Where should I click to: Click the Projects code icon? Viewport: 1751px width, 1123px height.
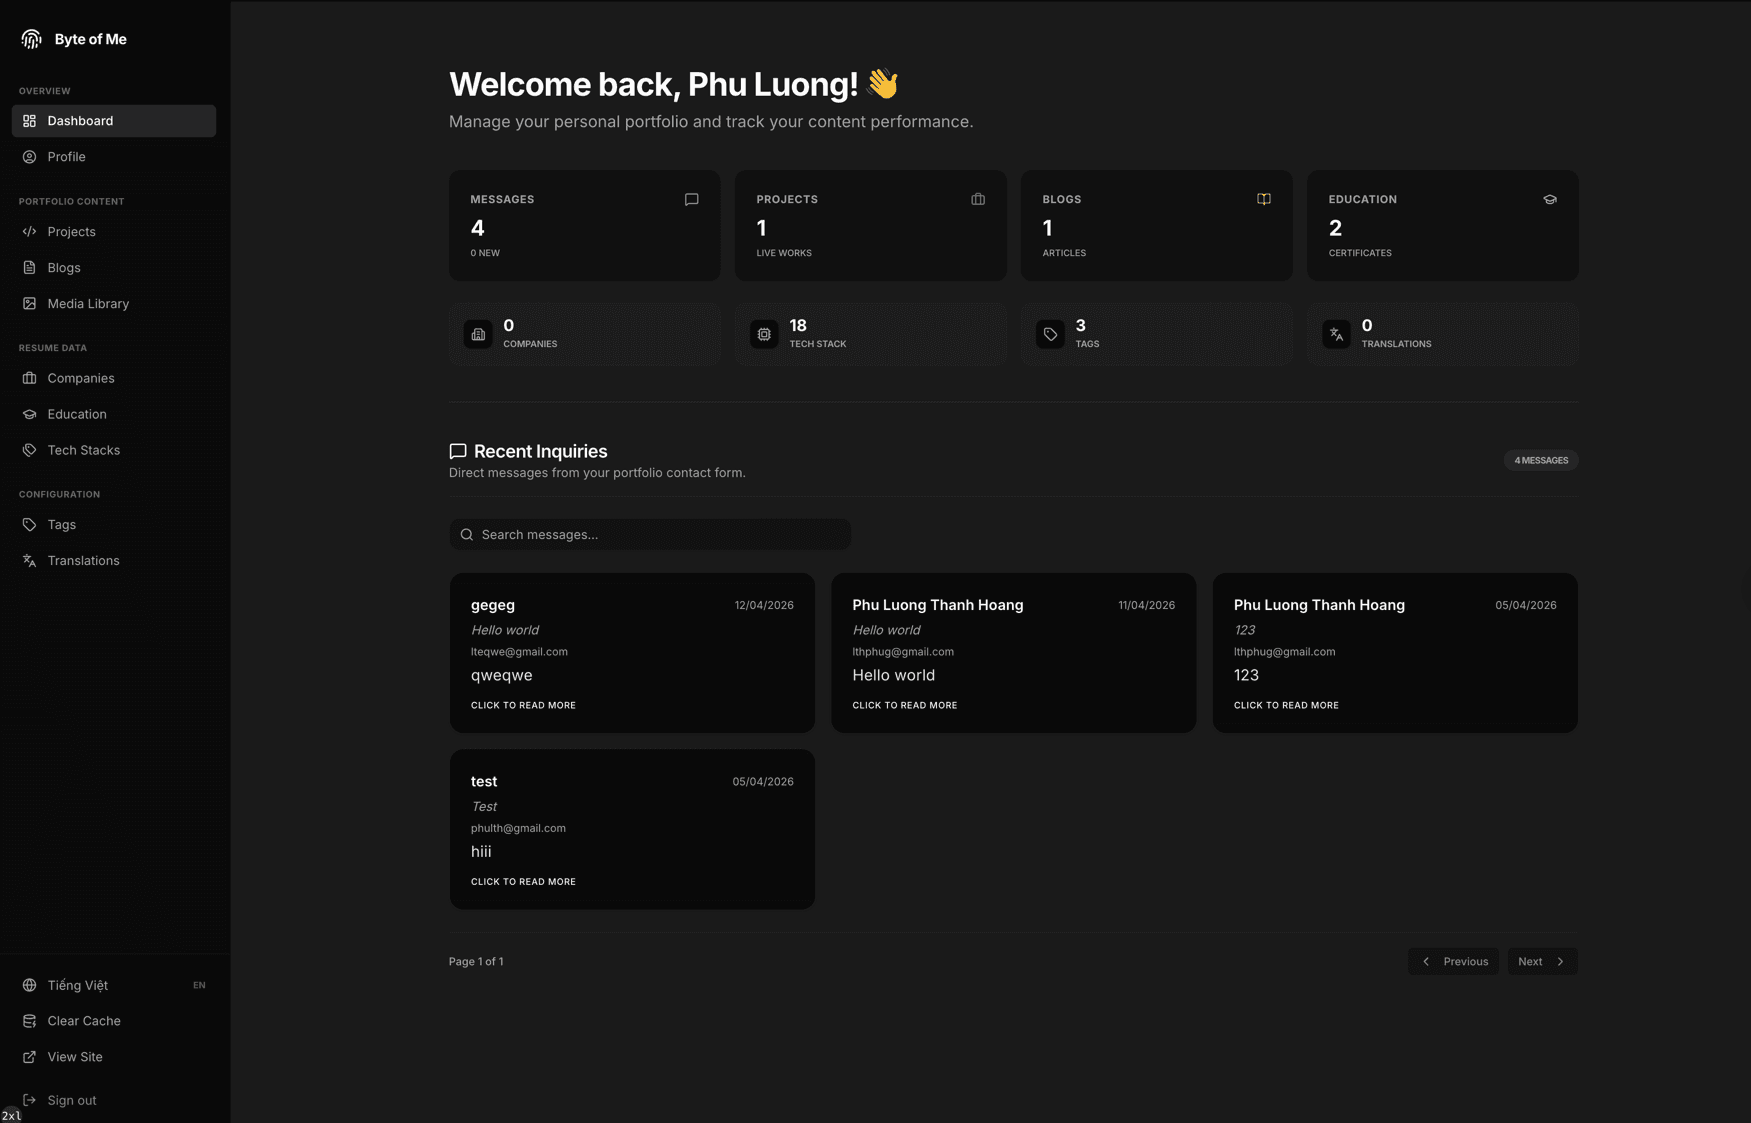pyautogui.click(x=29, y=231)
